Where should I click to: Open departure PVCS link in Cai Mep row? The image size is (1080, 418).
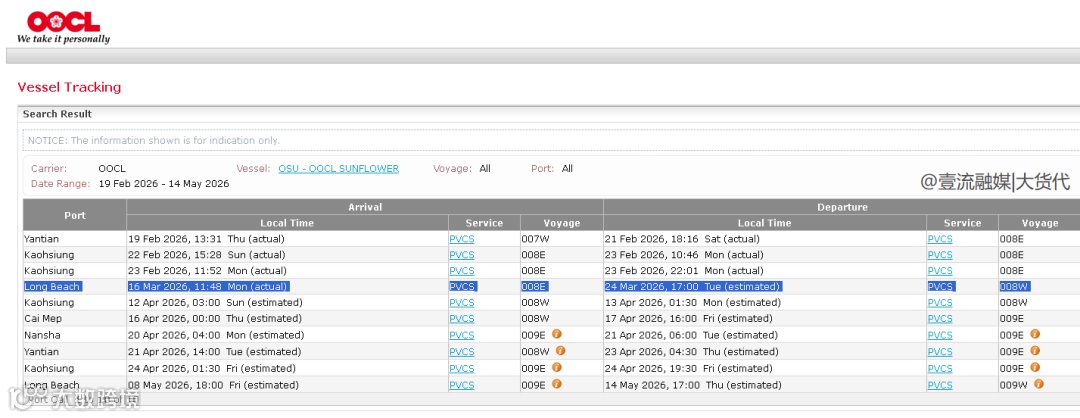(x=940, y=319)
